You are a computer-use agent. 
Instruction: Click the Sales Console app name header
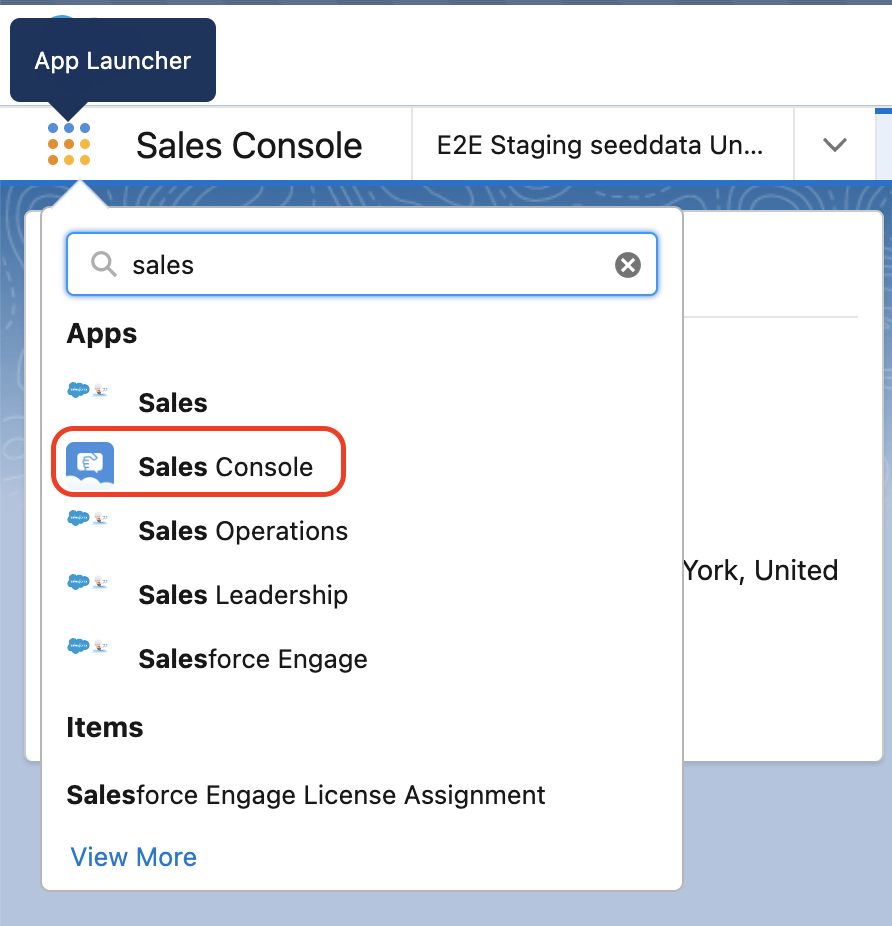click(x=249, y=145)
